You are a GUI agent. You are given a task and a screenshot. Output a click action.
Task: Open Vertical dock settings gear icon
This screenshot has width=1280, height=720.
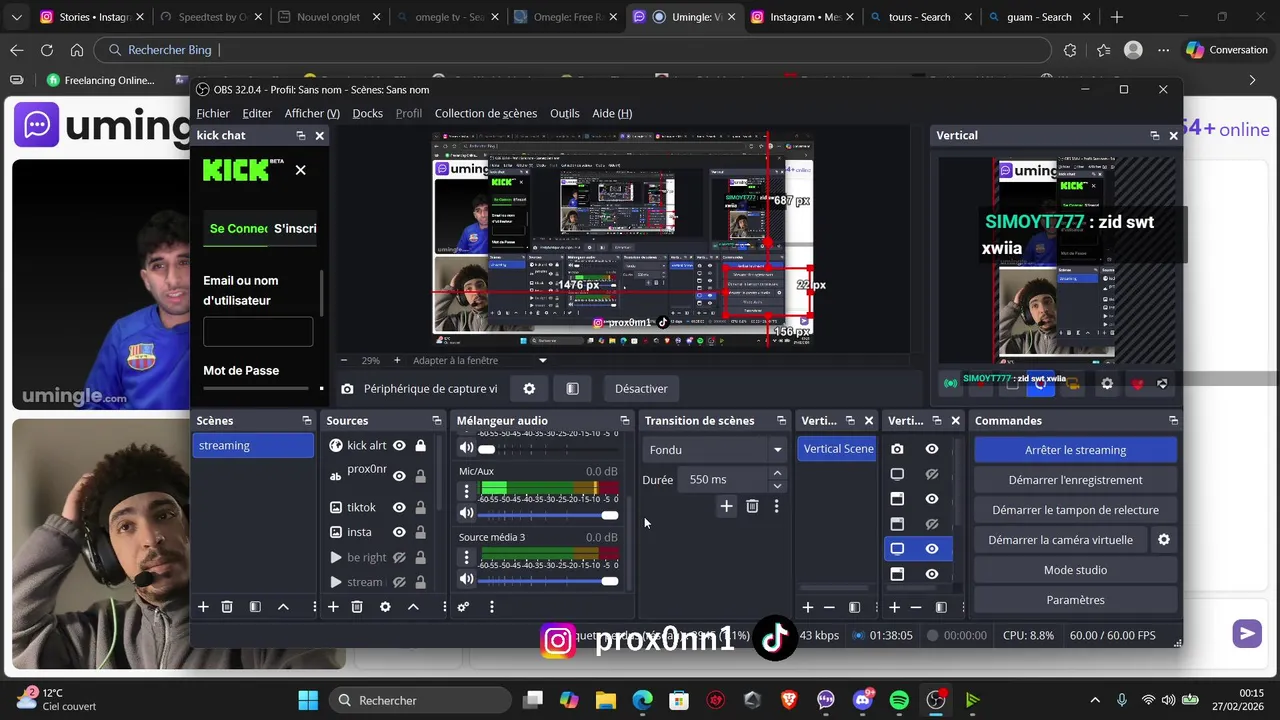click(x=1107, y=383)
